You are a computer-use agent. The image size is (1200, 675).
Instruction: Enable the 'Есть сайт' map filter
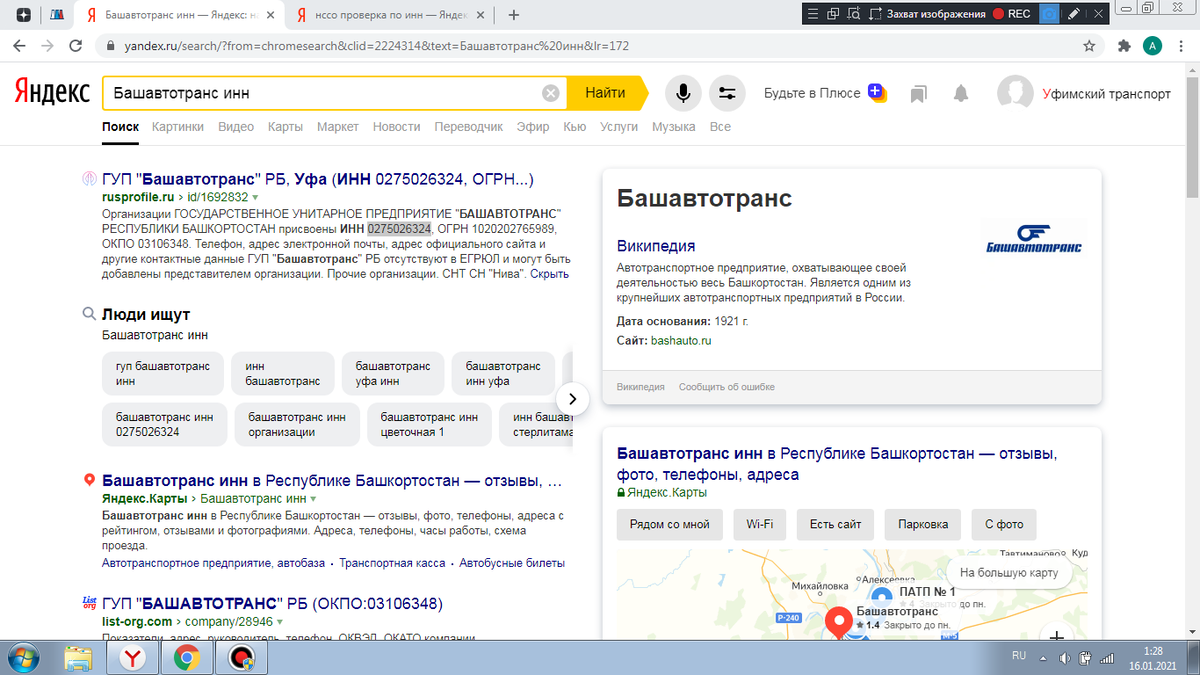(836, 524)
